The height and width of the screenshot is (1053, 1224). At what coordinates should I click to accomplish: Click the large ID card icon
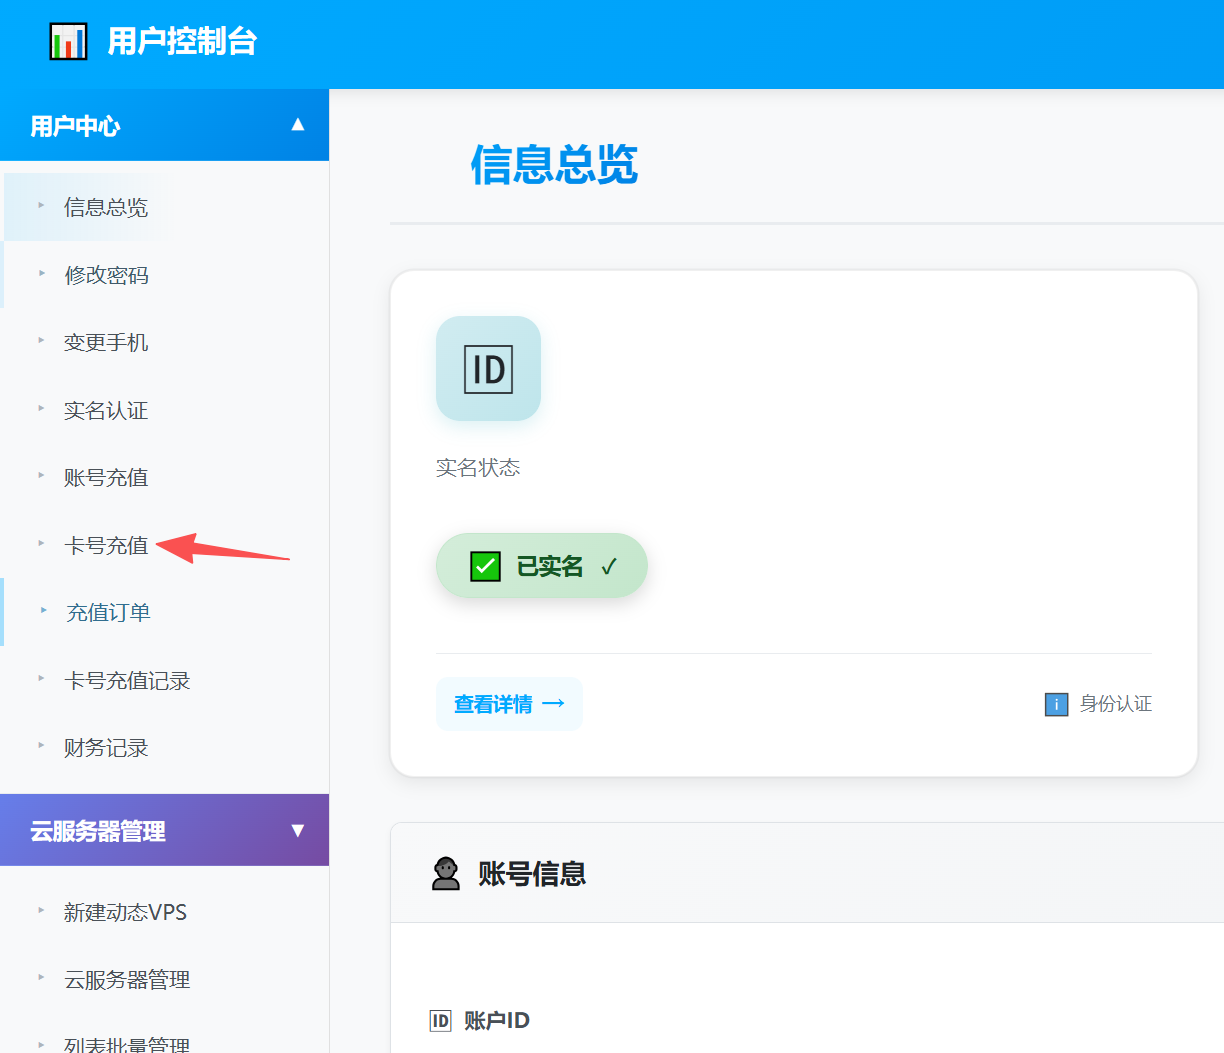[x=488, y=369]
